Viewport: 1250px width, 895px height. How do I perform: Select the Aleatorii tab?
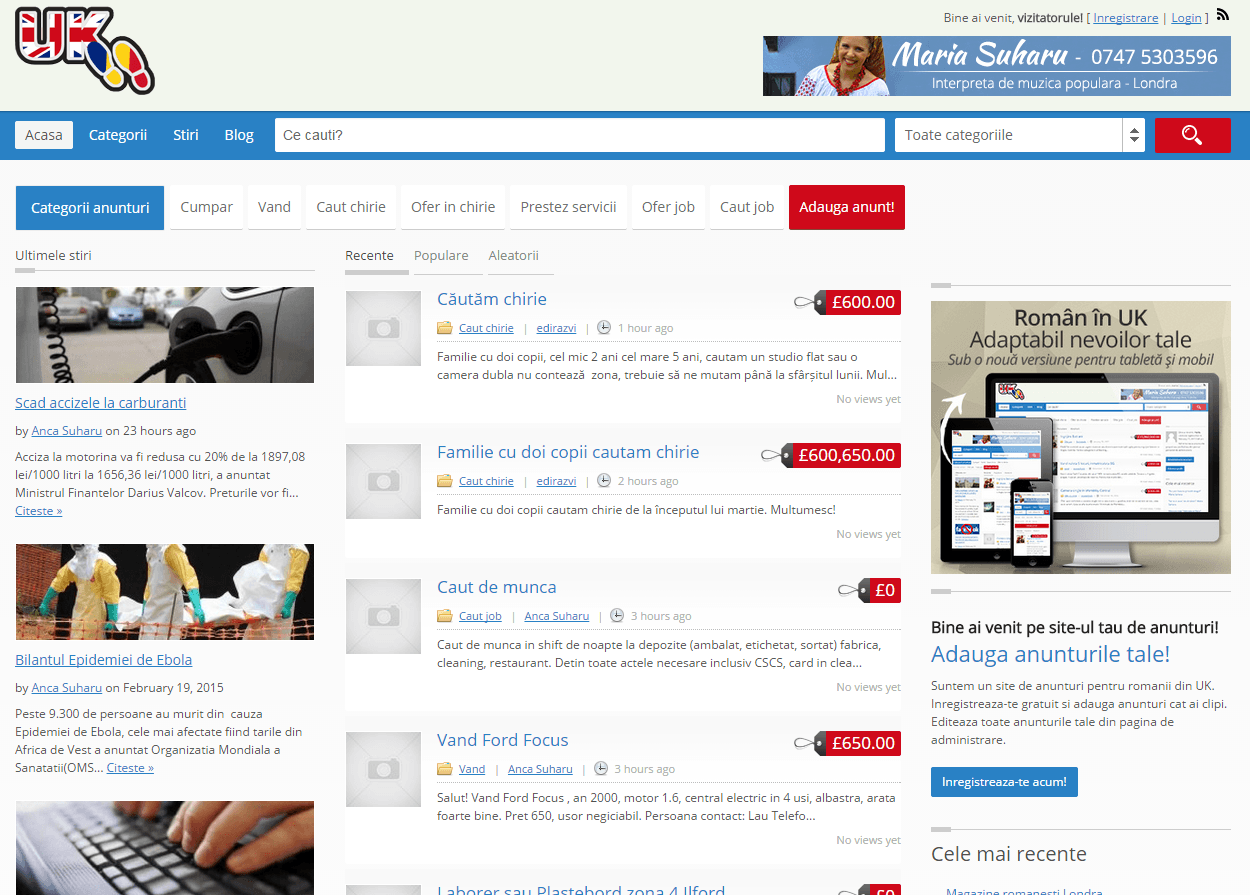(x=513, y=256)
